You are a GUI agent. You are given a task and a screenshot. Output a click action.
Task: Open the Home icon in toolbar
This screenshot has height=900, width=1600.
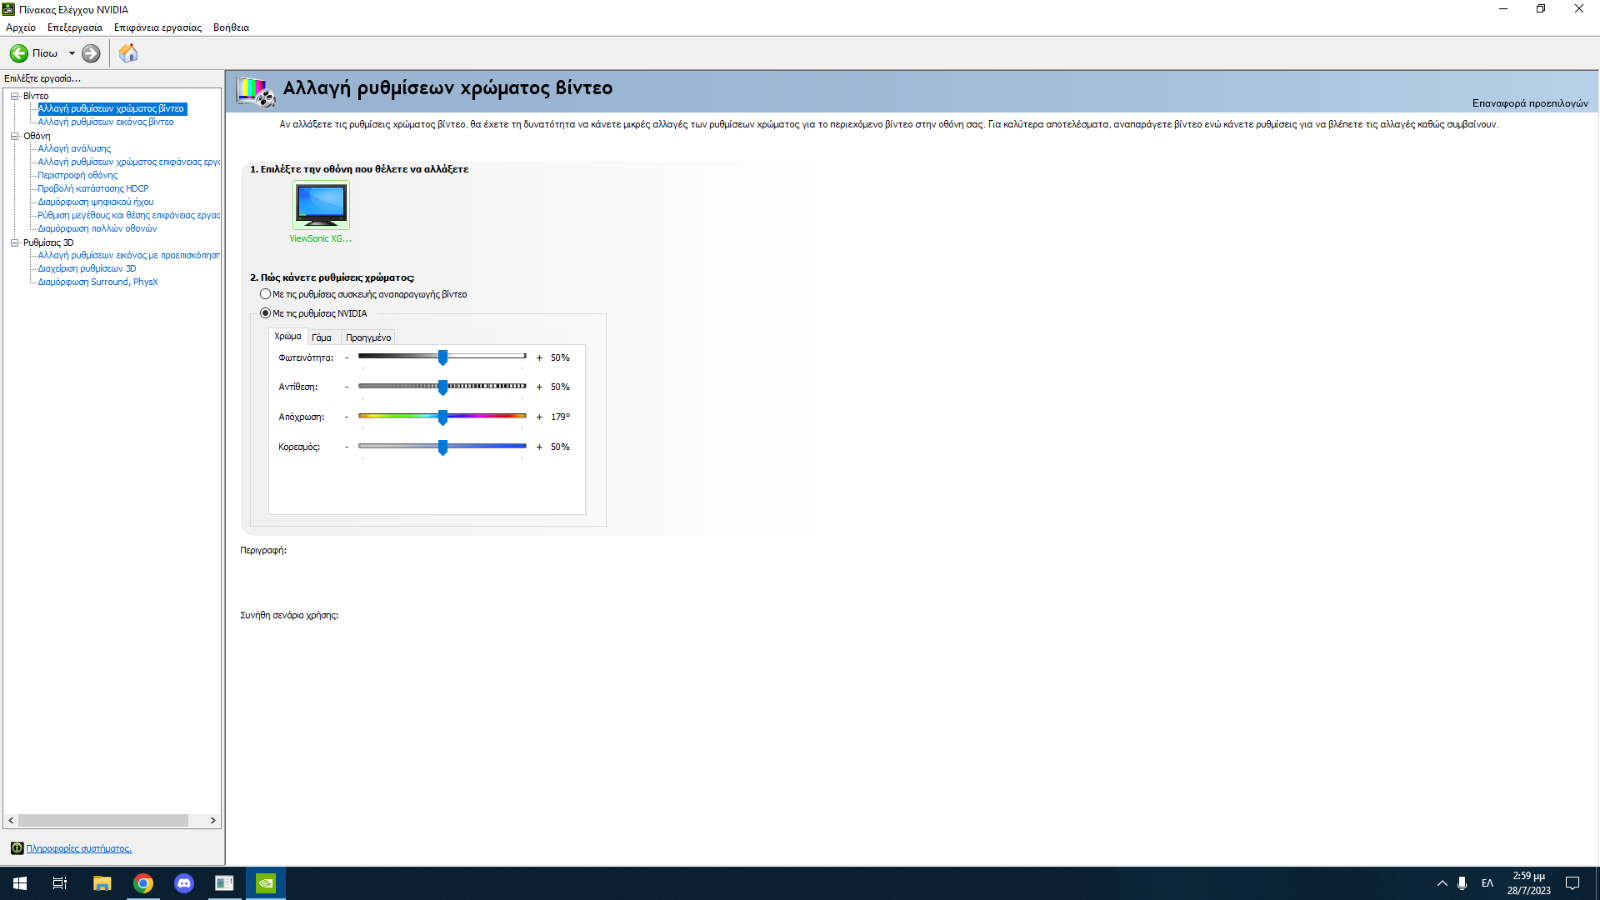tap(128, 53)
